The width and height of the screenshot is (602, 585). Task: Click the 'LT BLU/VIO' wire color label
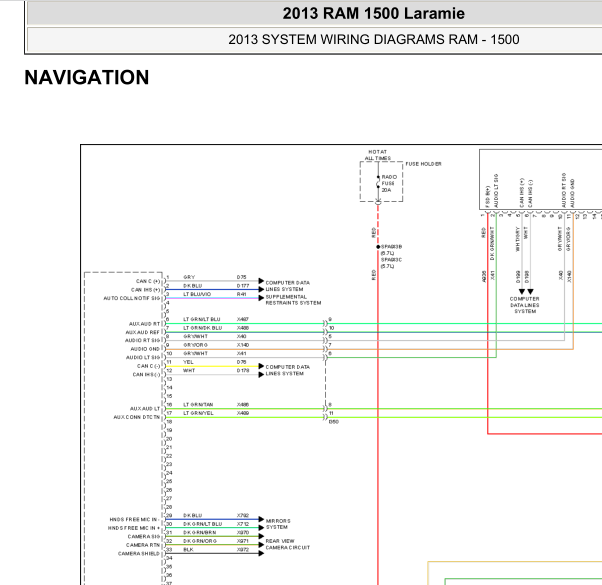pyautogui.click(x=197, y=294)
